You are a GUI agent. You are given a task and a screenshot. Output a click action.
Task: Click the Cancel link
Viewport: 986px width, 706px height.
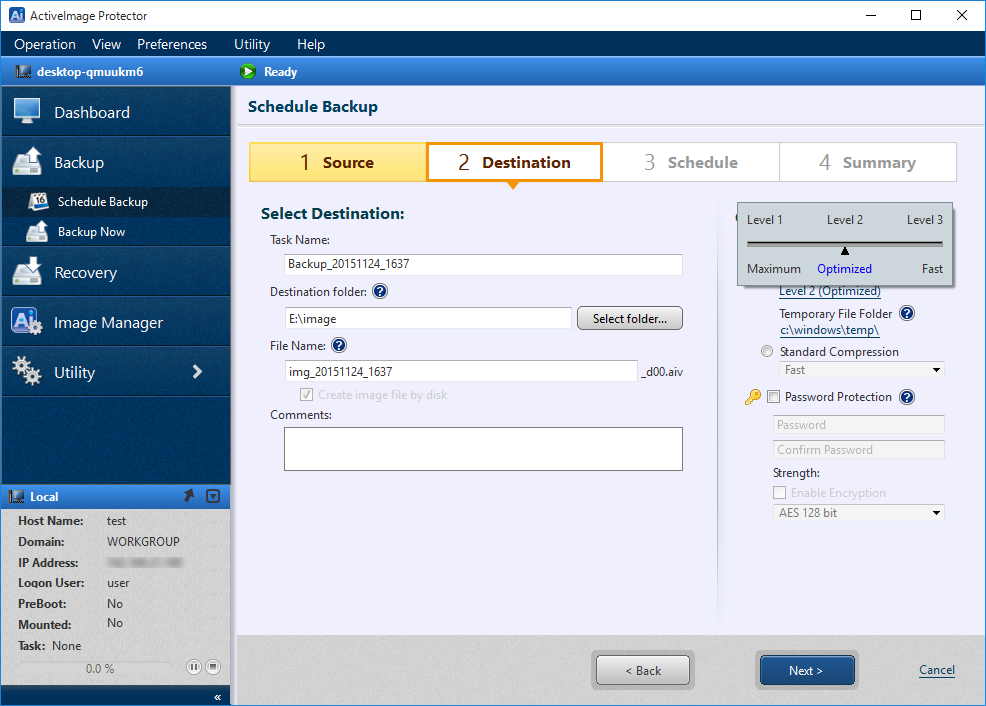coord(936,670)
